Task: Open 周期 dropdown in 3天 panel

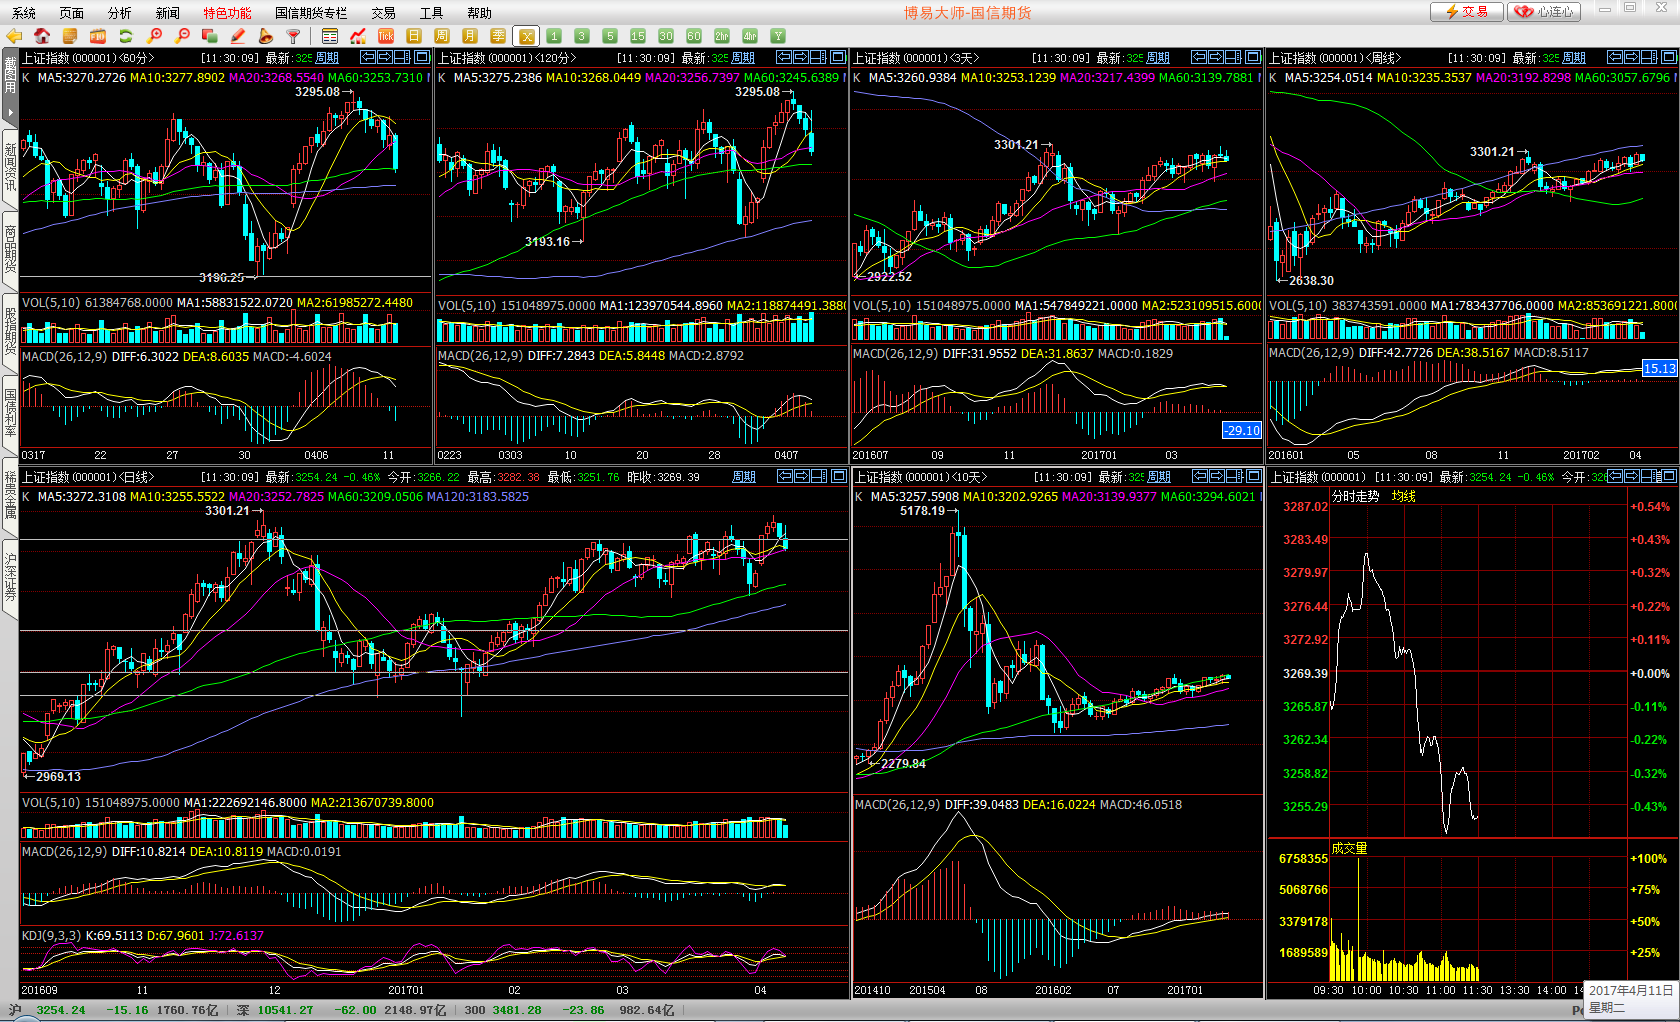Action: 1158,58
